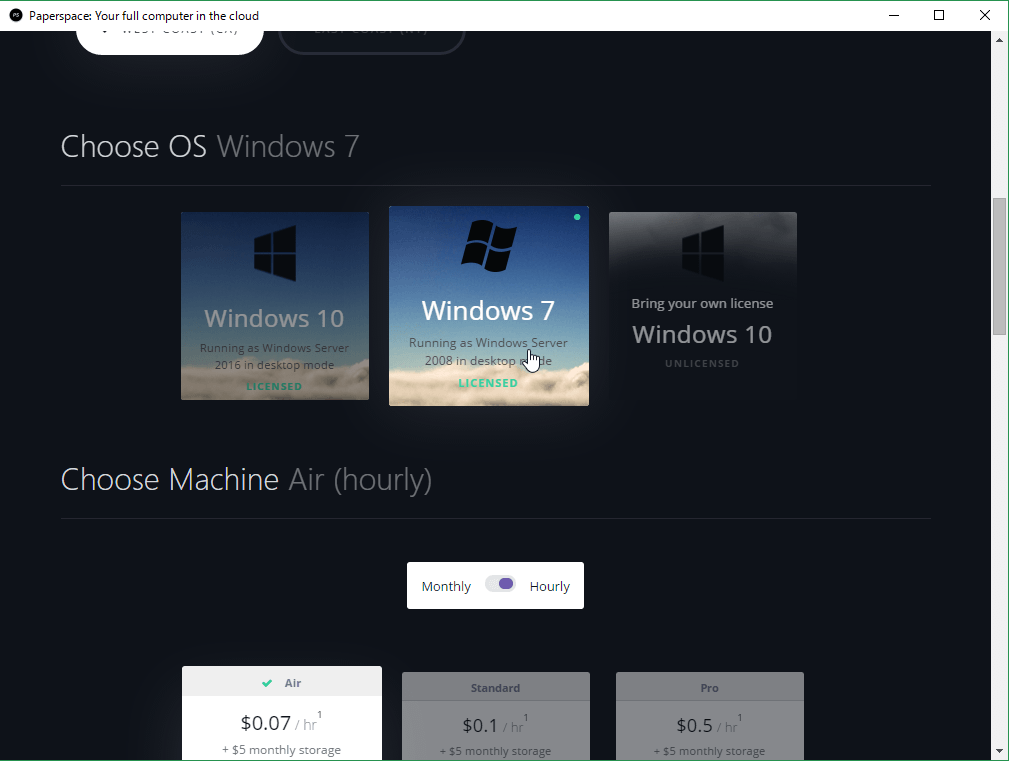Click the $0.5 / hr price
This screenshot has height=761, width=1009.
(x=710, y=725)
